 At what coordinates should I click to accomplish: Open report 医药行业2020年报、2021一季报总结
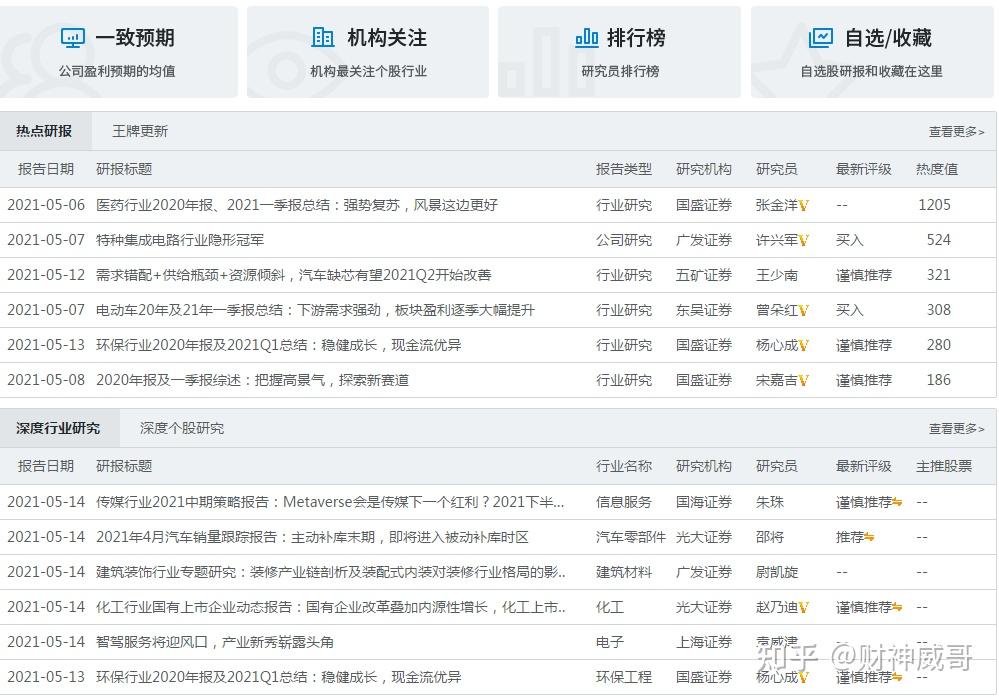(x=297, y=205)
